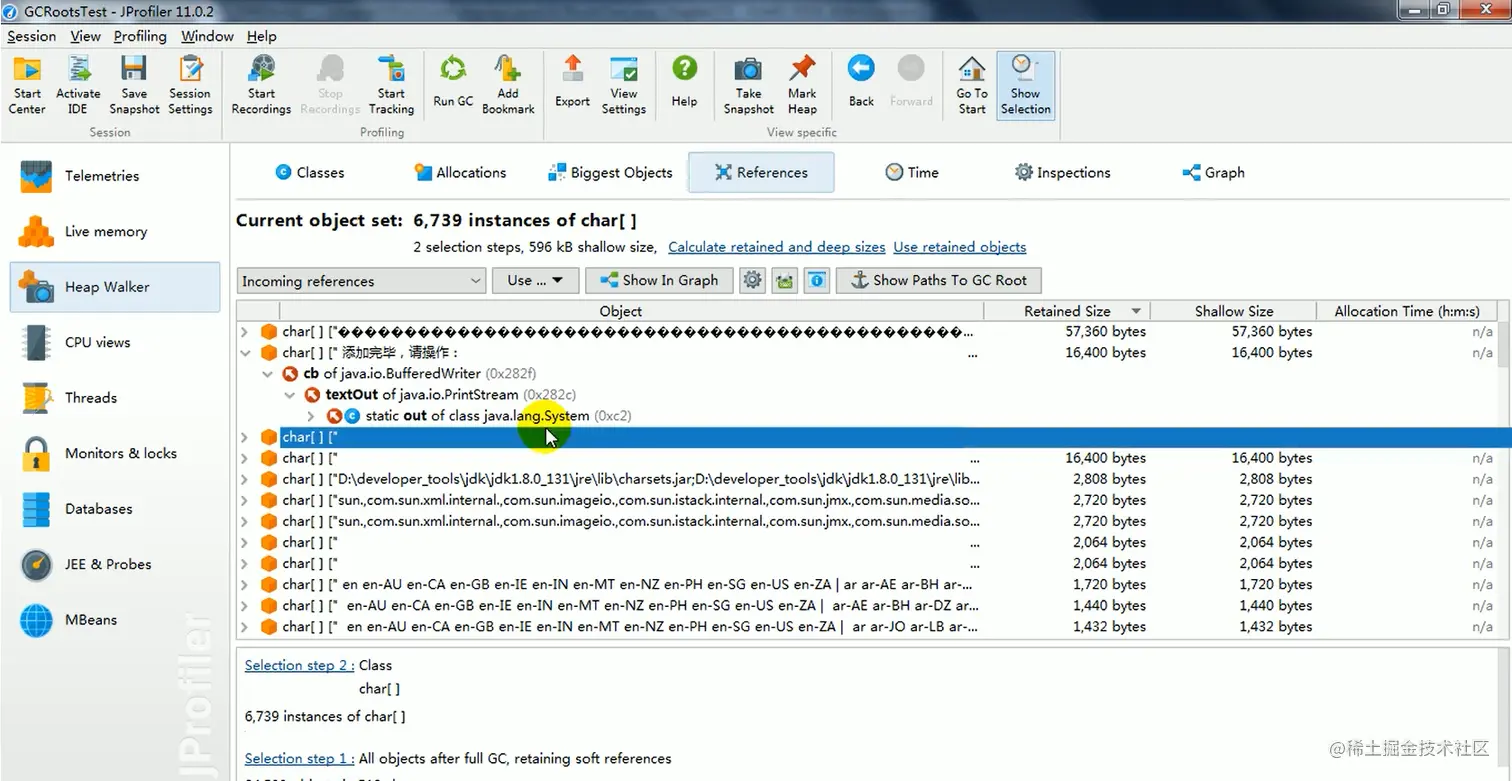The height and width of the screenshot is (781, 1512).
Task: Click Start Recordings
Action: pos(261,84)
